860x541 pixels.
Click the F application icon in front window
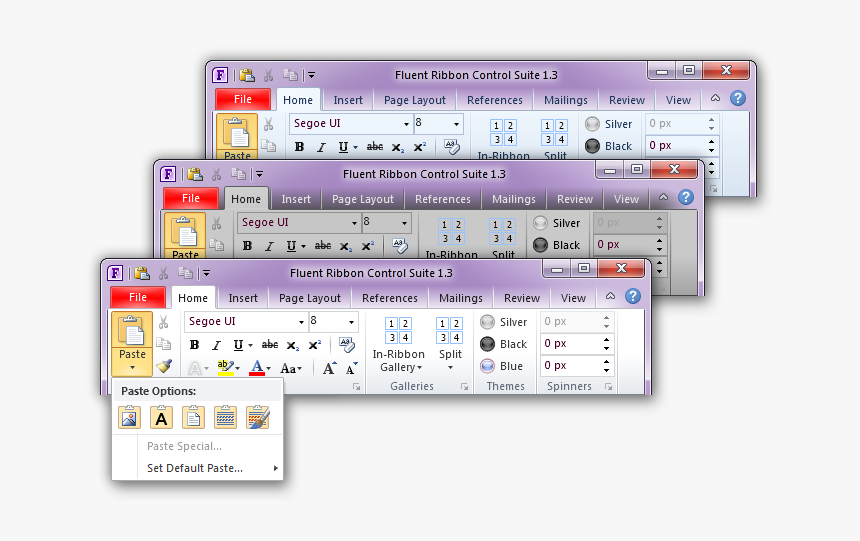[x=115, y=273]
